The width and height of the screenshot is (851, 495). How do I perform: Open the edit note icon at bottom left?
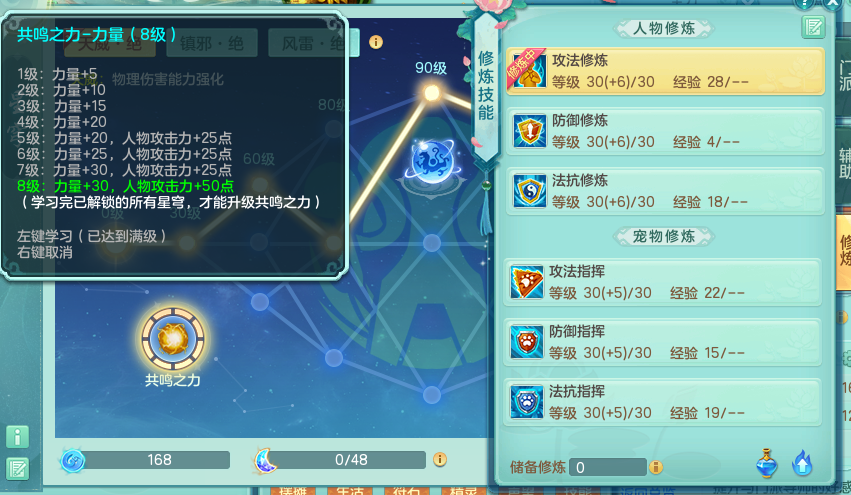point(17,469)
